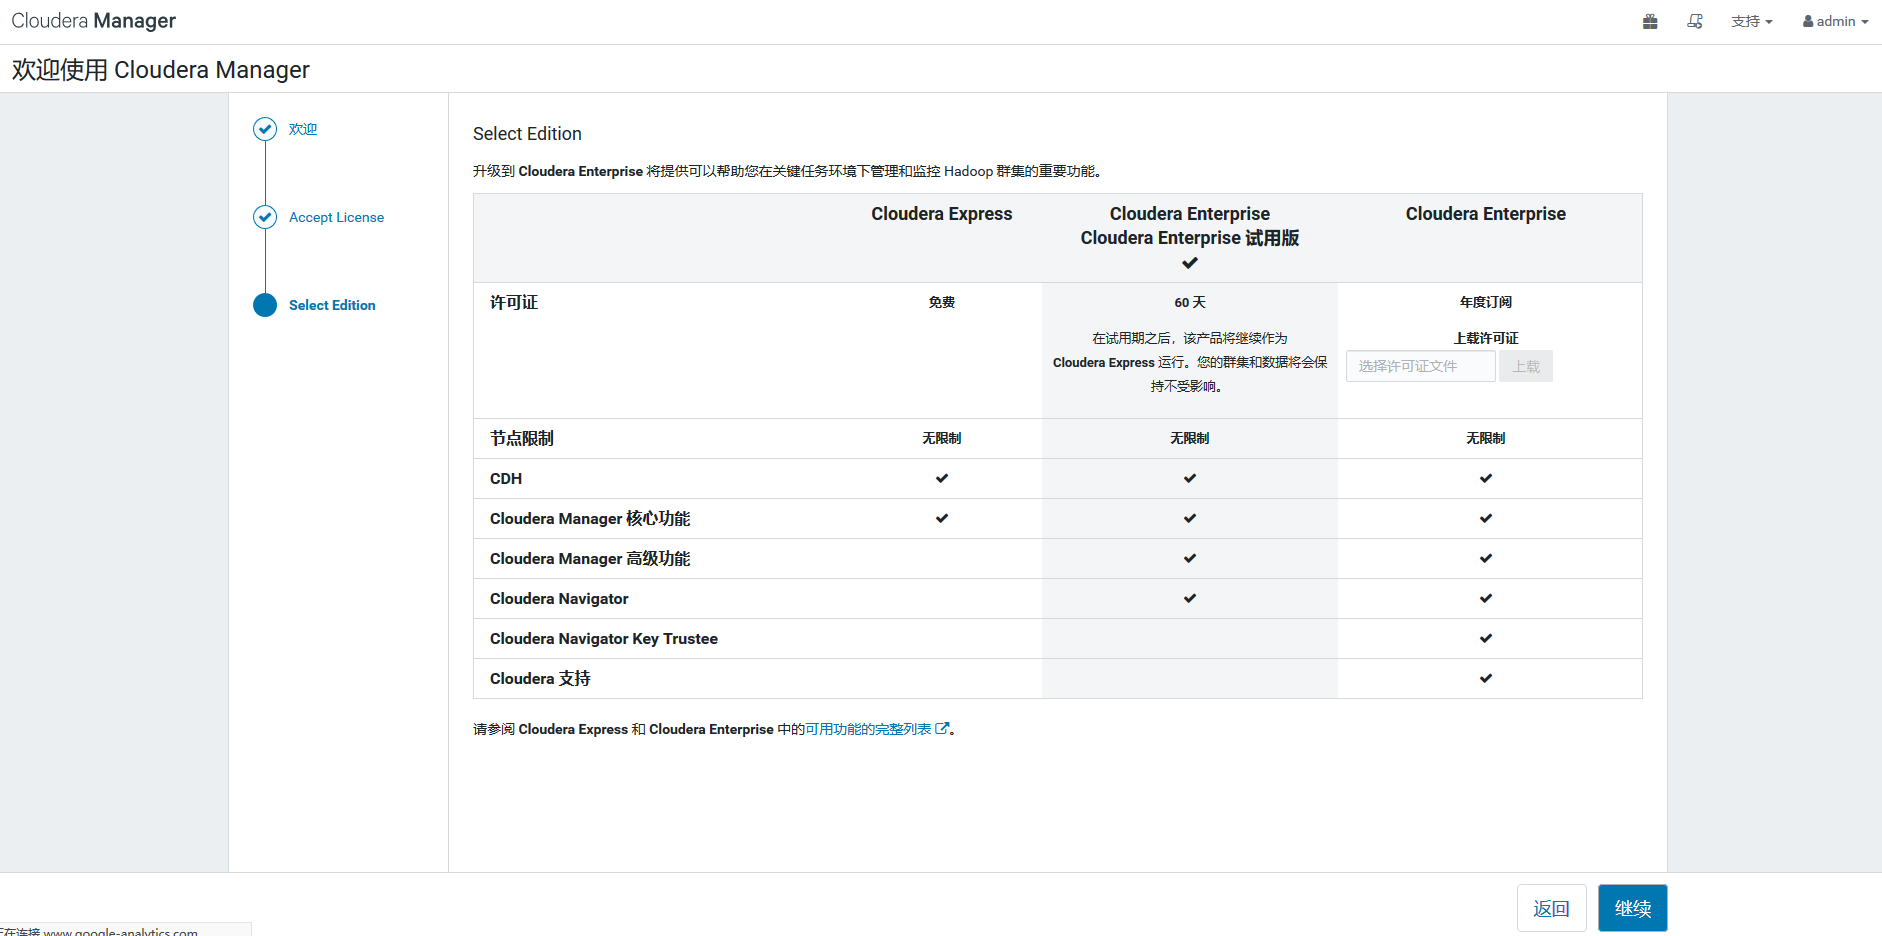This screenshot has width=1882, height=936.
Task: Click Cloudera Navigator checkmark in Enterprise column
Action: [1486, 598]
